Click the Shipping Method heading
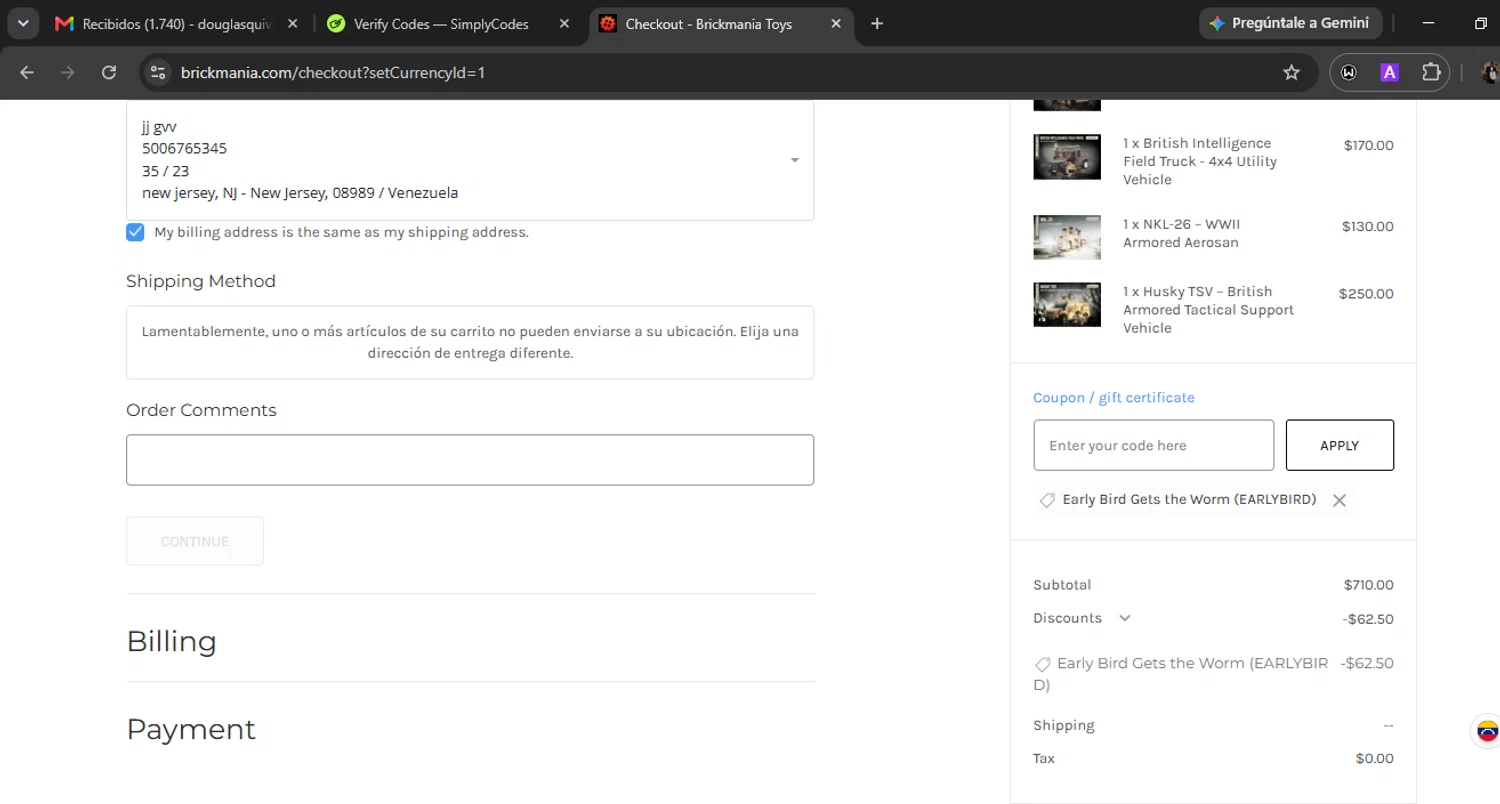The width and height of the screenshot is (1500, 804). click(x=201, y=281)
